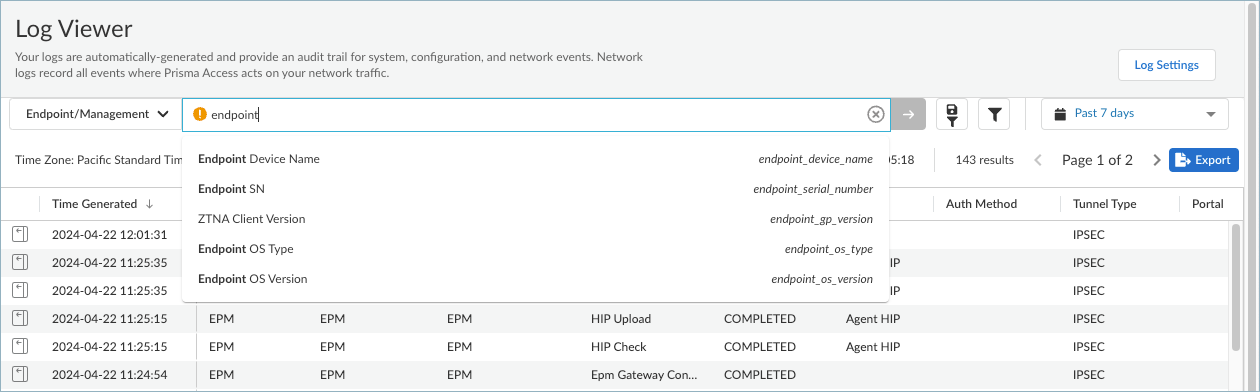Screen dimensions: 1260x392
Task: Click the '143 results' count
Action: (x=984, y=160)
